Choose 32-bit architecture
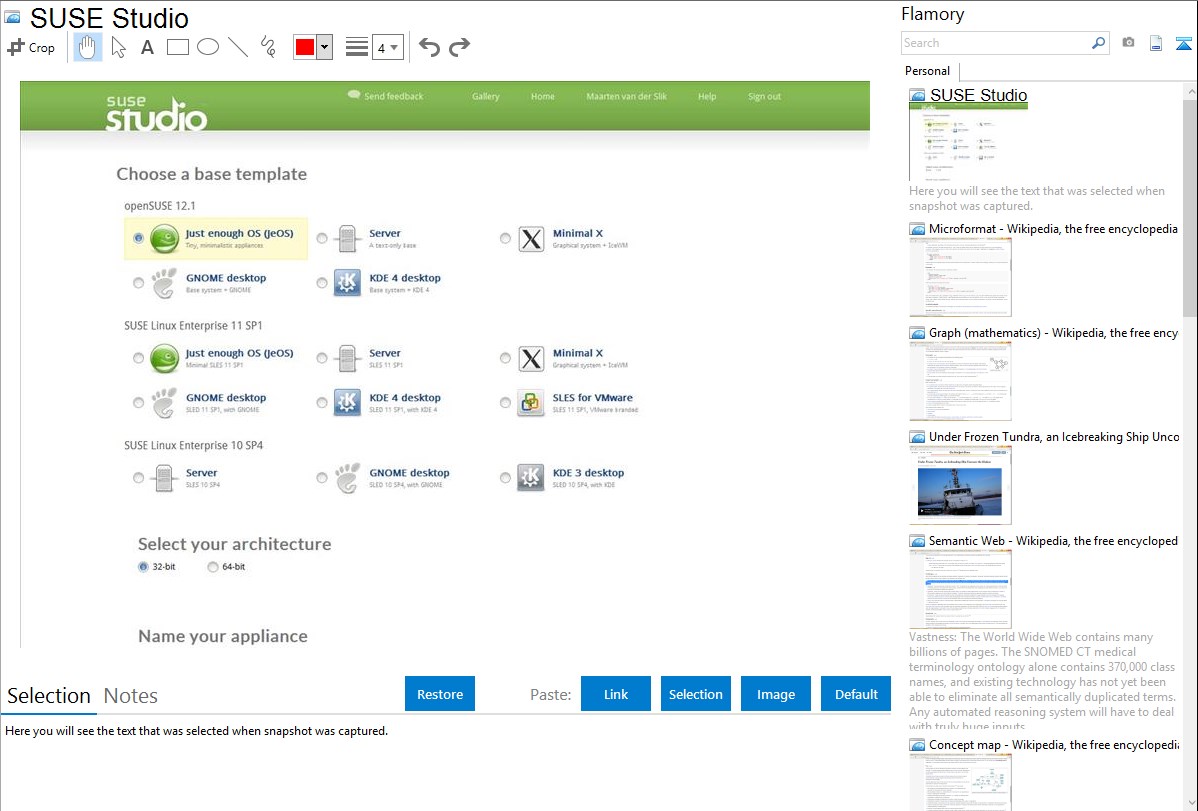1198x811 pixels. point(143,567)
